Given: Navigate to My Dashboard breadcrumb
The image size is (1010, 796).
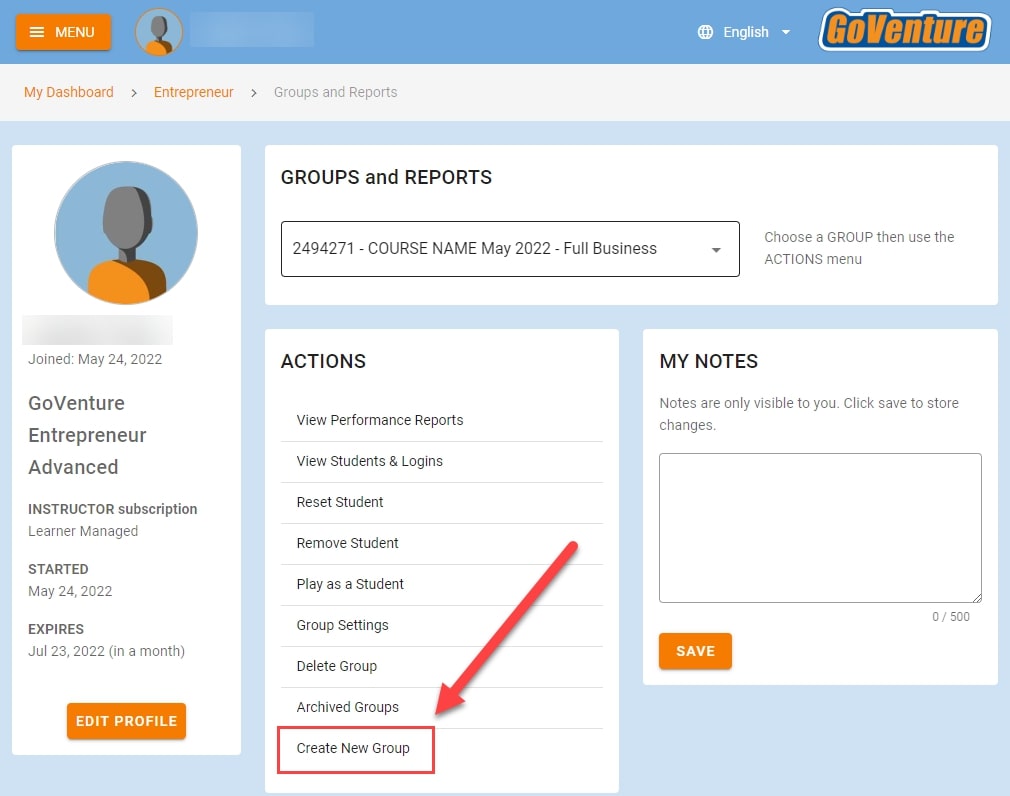Looking at the screenshot, I should 68,91.
